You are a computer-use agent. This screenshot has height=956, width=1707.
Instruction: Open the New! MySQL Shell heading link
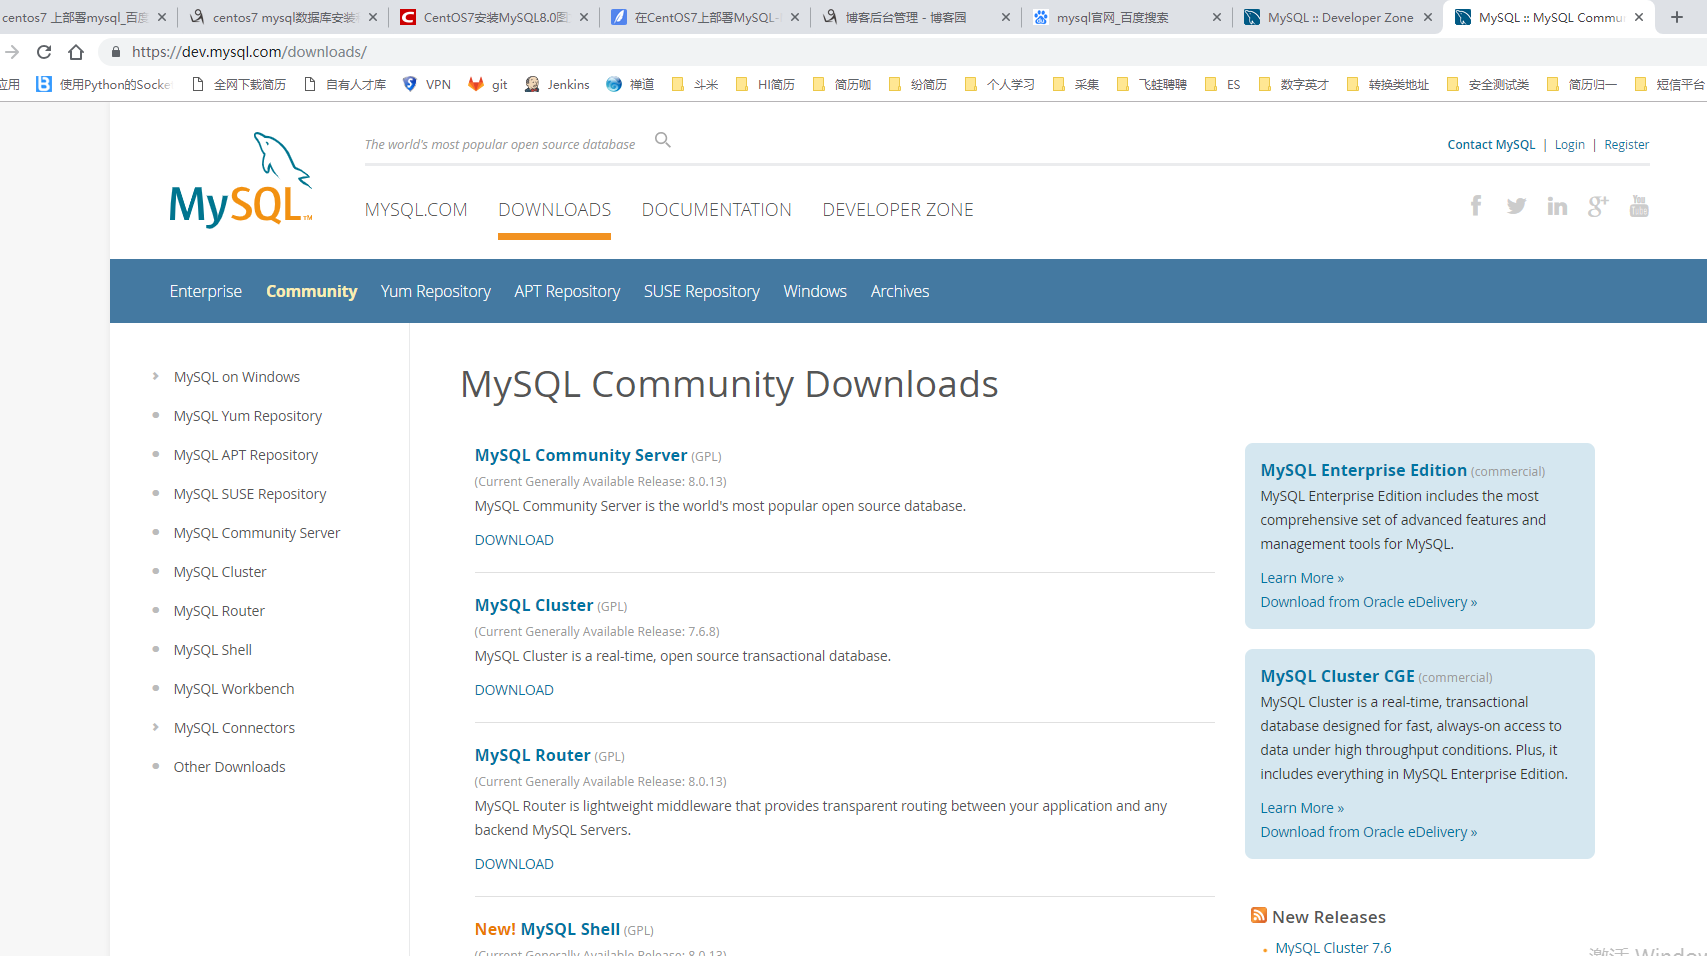click(x=547, y=929)
